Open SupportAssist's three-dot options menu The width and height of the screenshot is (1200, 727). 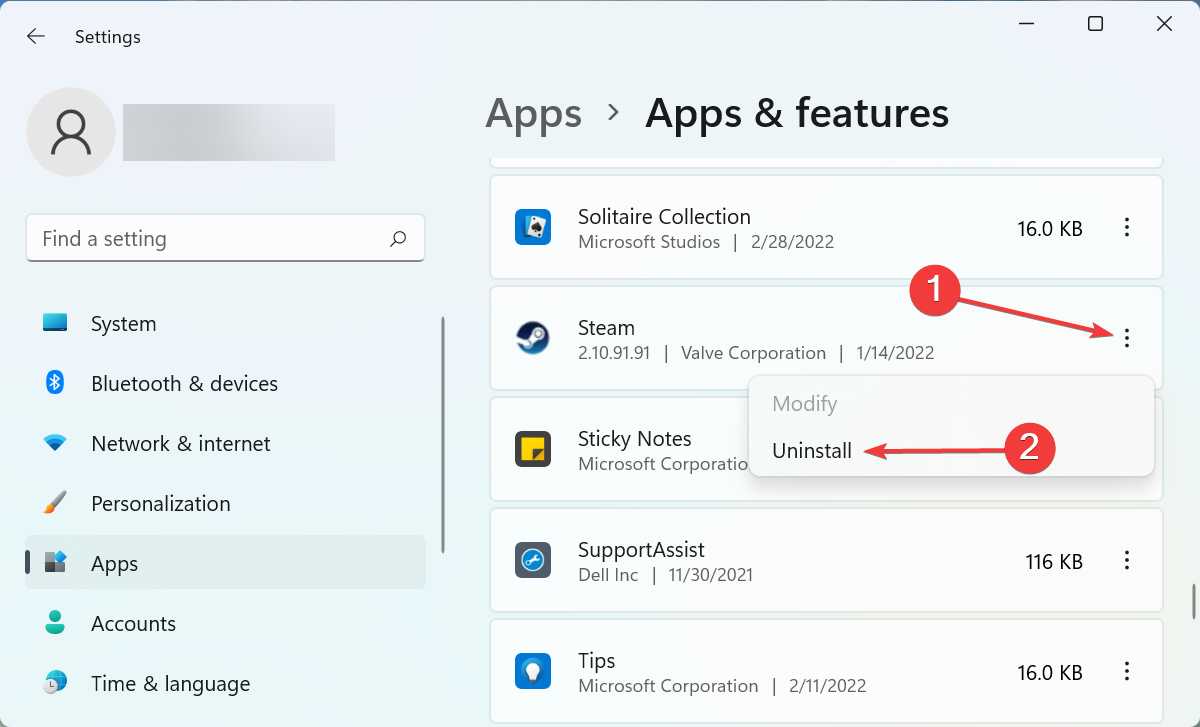pos(1127,560)
